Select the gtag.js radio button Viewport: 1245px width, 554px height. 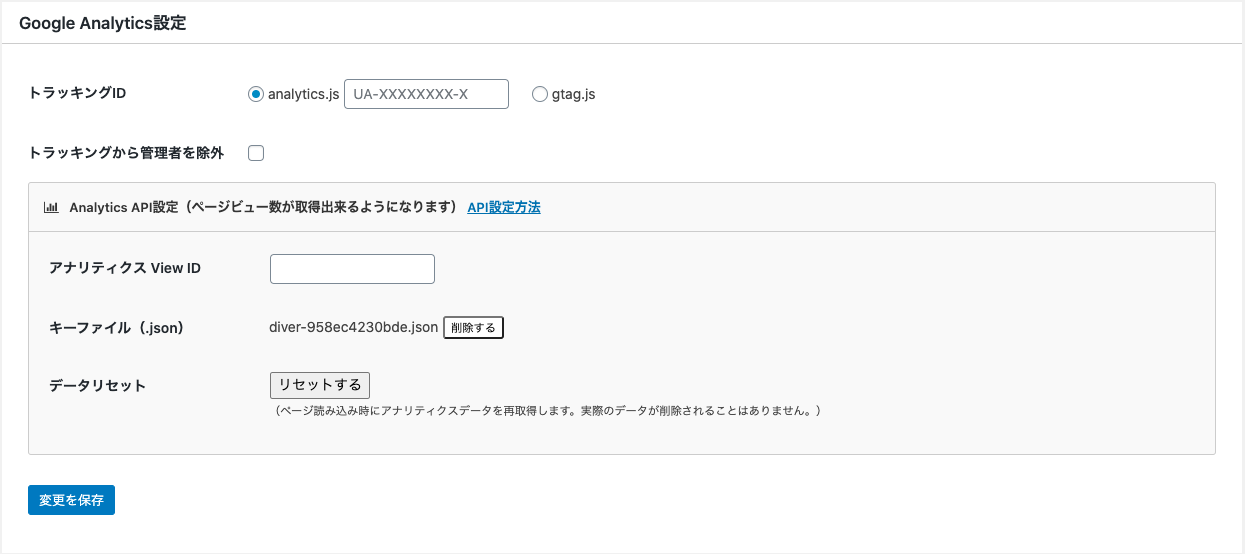(540, 94)
